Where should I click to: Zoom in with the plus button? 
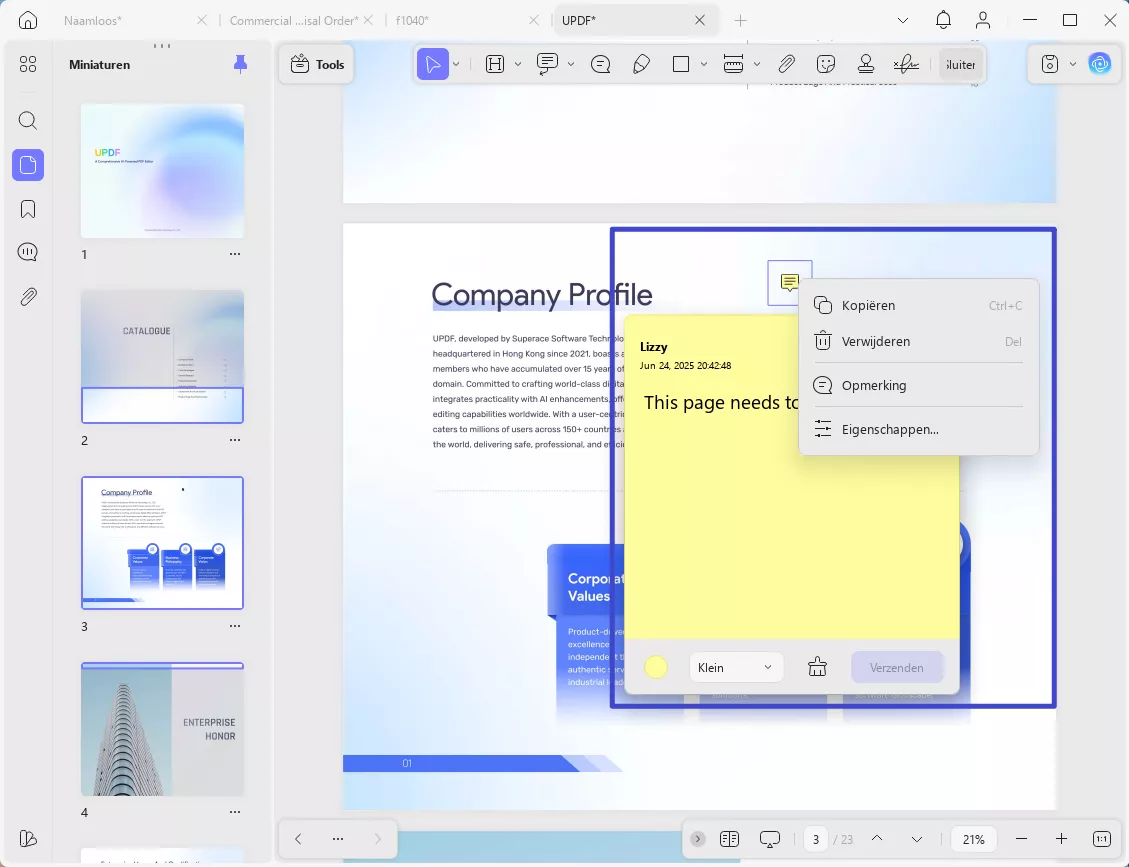pyautogui.click(x=1061, y=839)
